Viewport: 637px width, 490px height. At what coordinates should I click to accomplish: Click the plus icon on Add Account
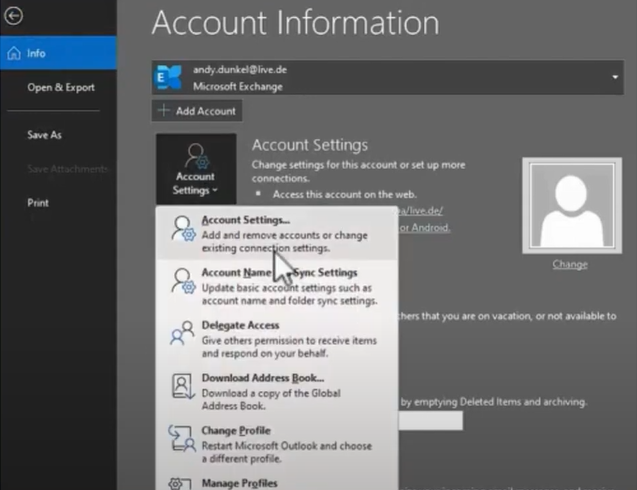pyautogui.click(x=164, y=111)
